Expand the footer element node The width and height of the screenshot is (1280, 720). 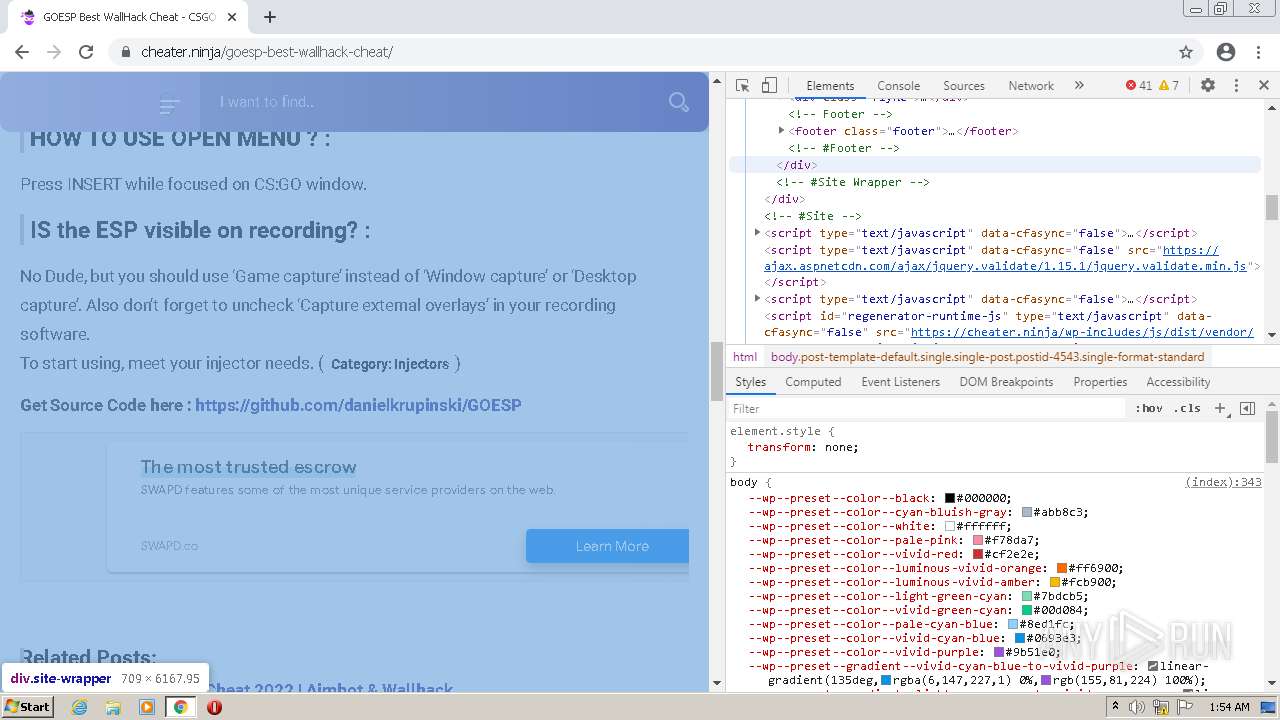point(782,131)
